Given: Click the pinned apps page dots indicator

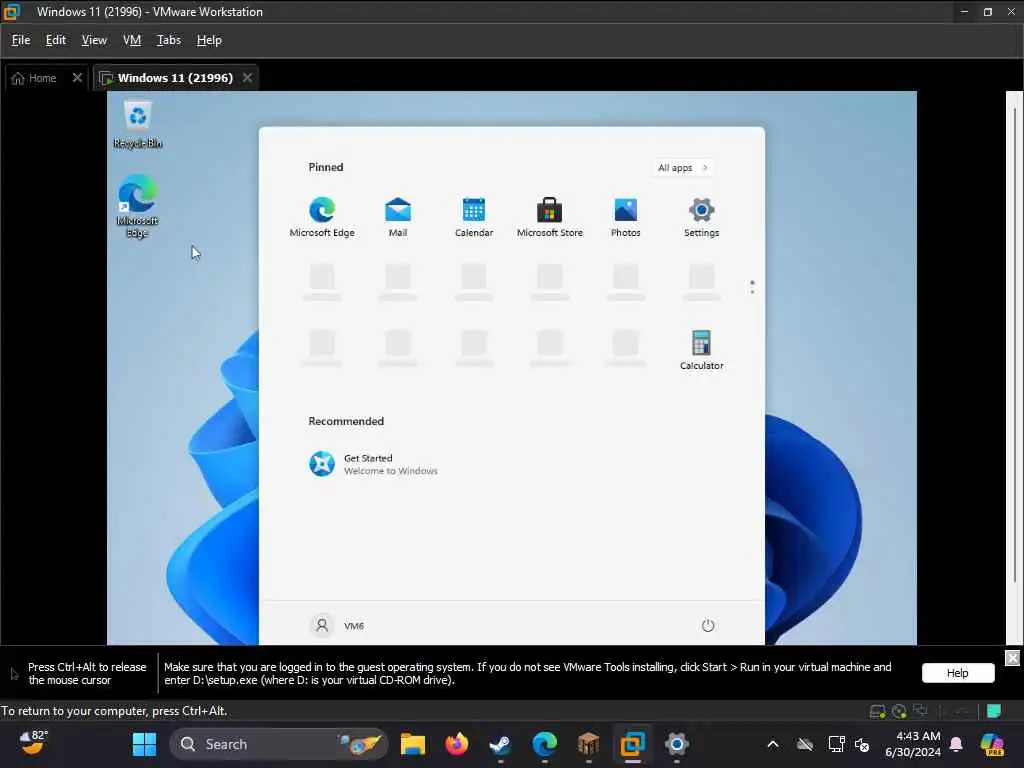Looking at the screenshot, I should pyautogui.click(x=752, y=287).
